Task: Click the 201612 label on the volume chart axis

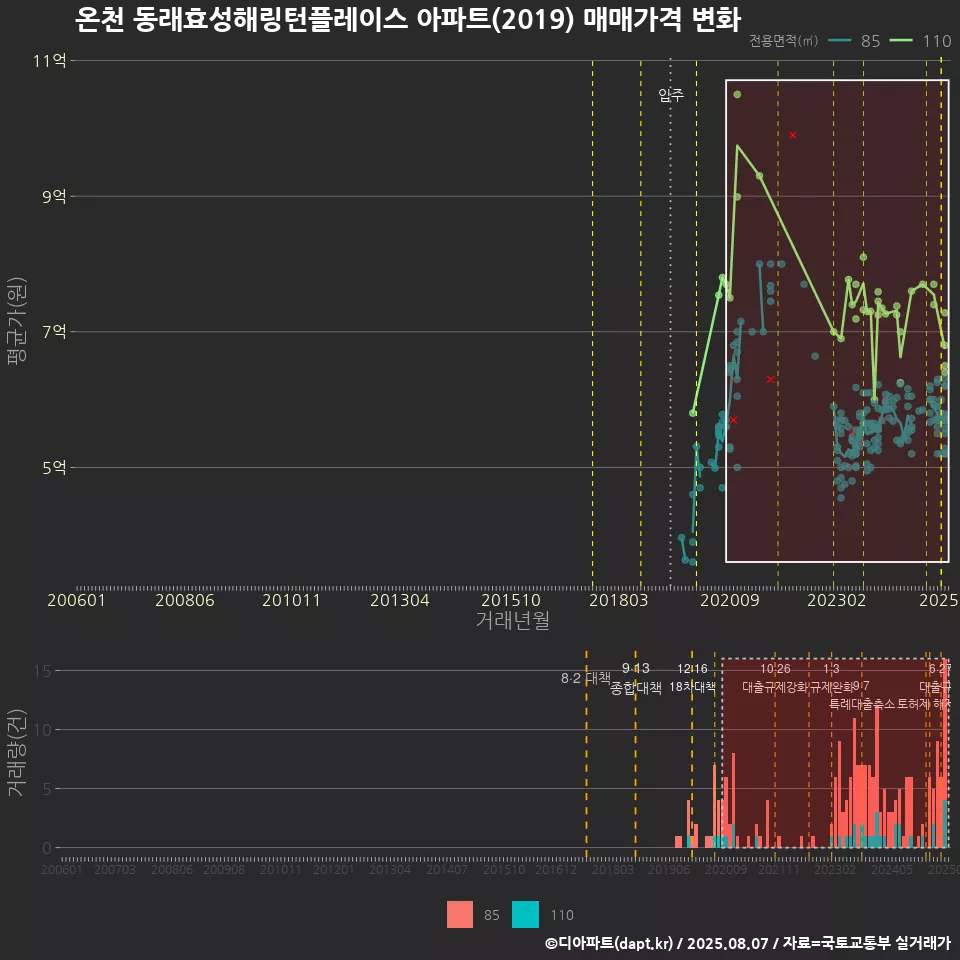Action: 556,869
